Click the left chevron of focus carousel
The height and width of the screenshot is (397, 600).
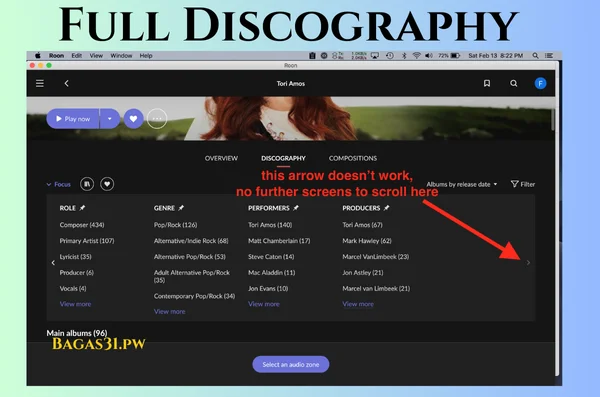(53, 263)
